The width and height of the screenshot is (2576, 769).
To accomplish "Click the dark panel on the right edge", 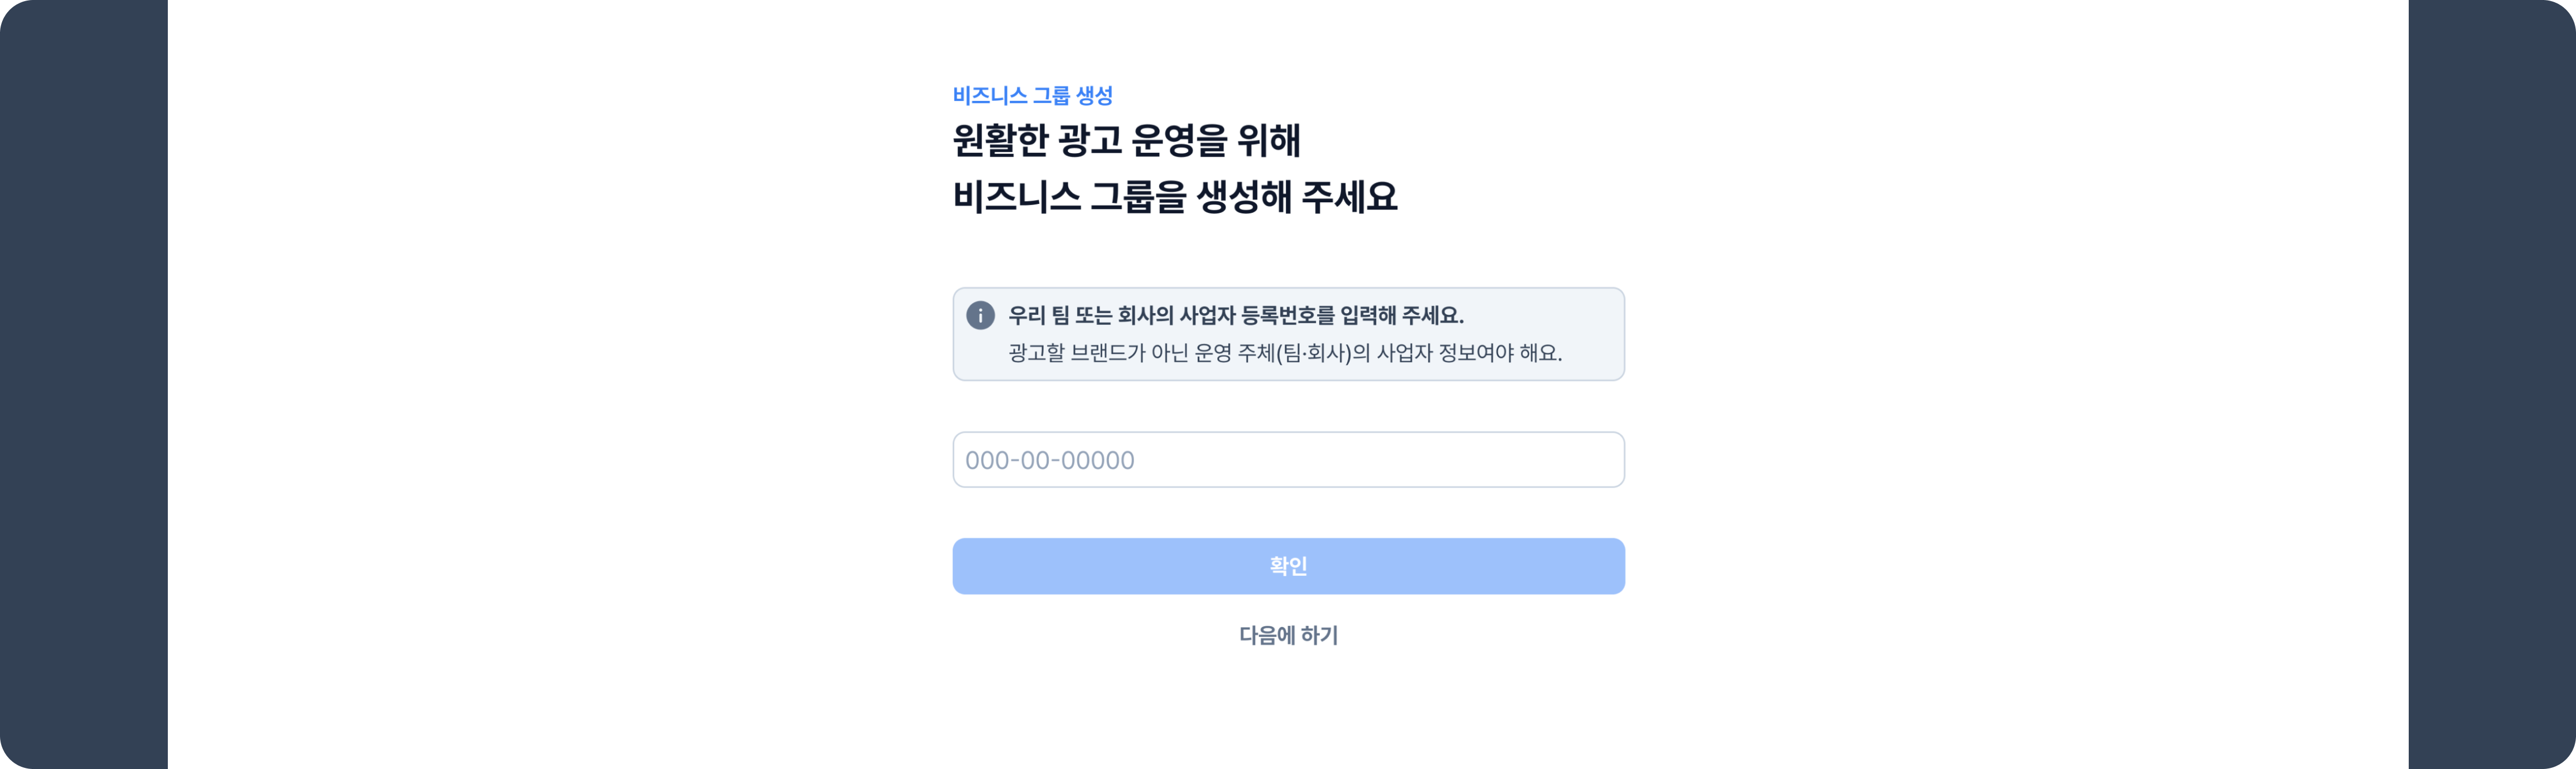I will click(x=2491, y=384).
